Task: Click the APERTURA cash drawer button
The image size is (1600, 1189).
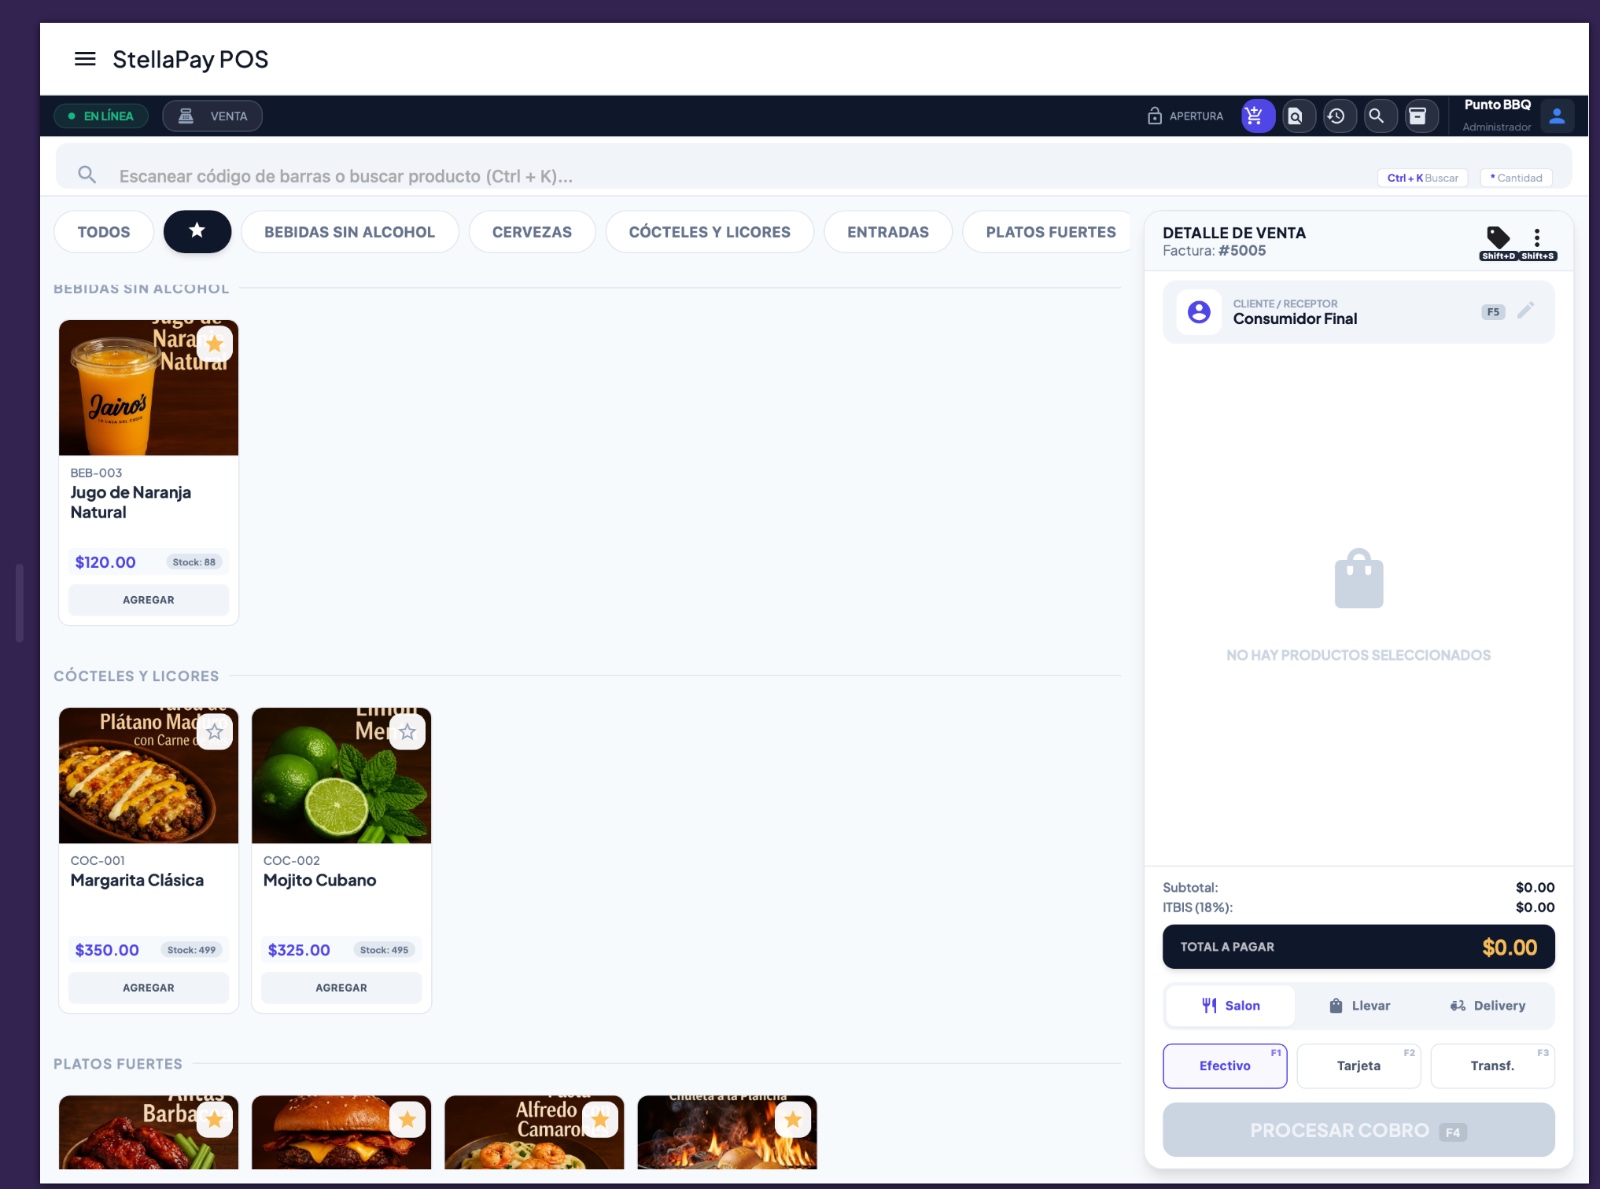Action: tap(1185, 116)
